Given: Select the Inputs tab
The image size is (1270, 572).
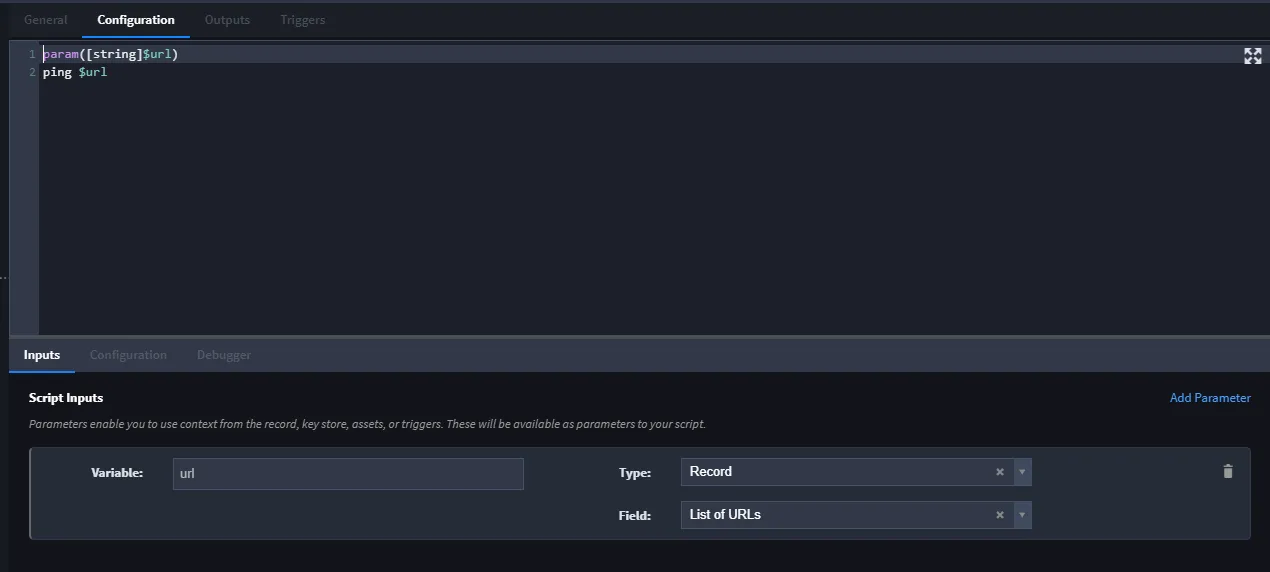Looking at the screenshot, I should [x=42, y=355].
